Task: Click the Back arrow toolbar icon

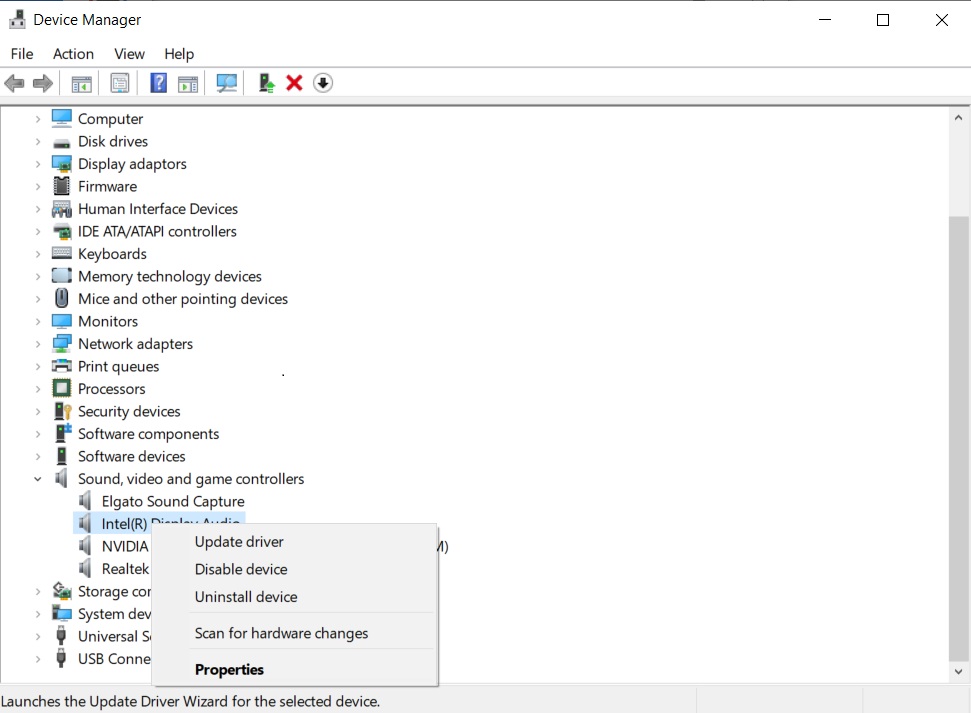Action: (x=14, y=83)
